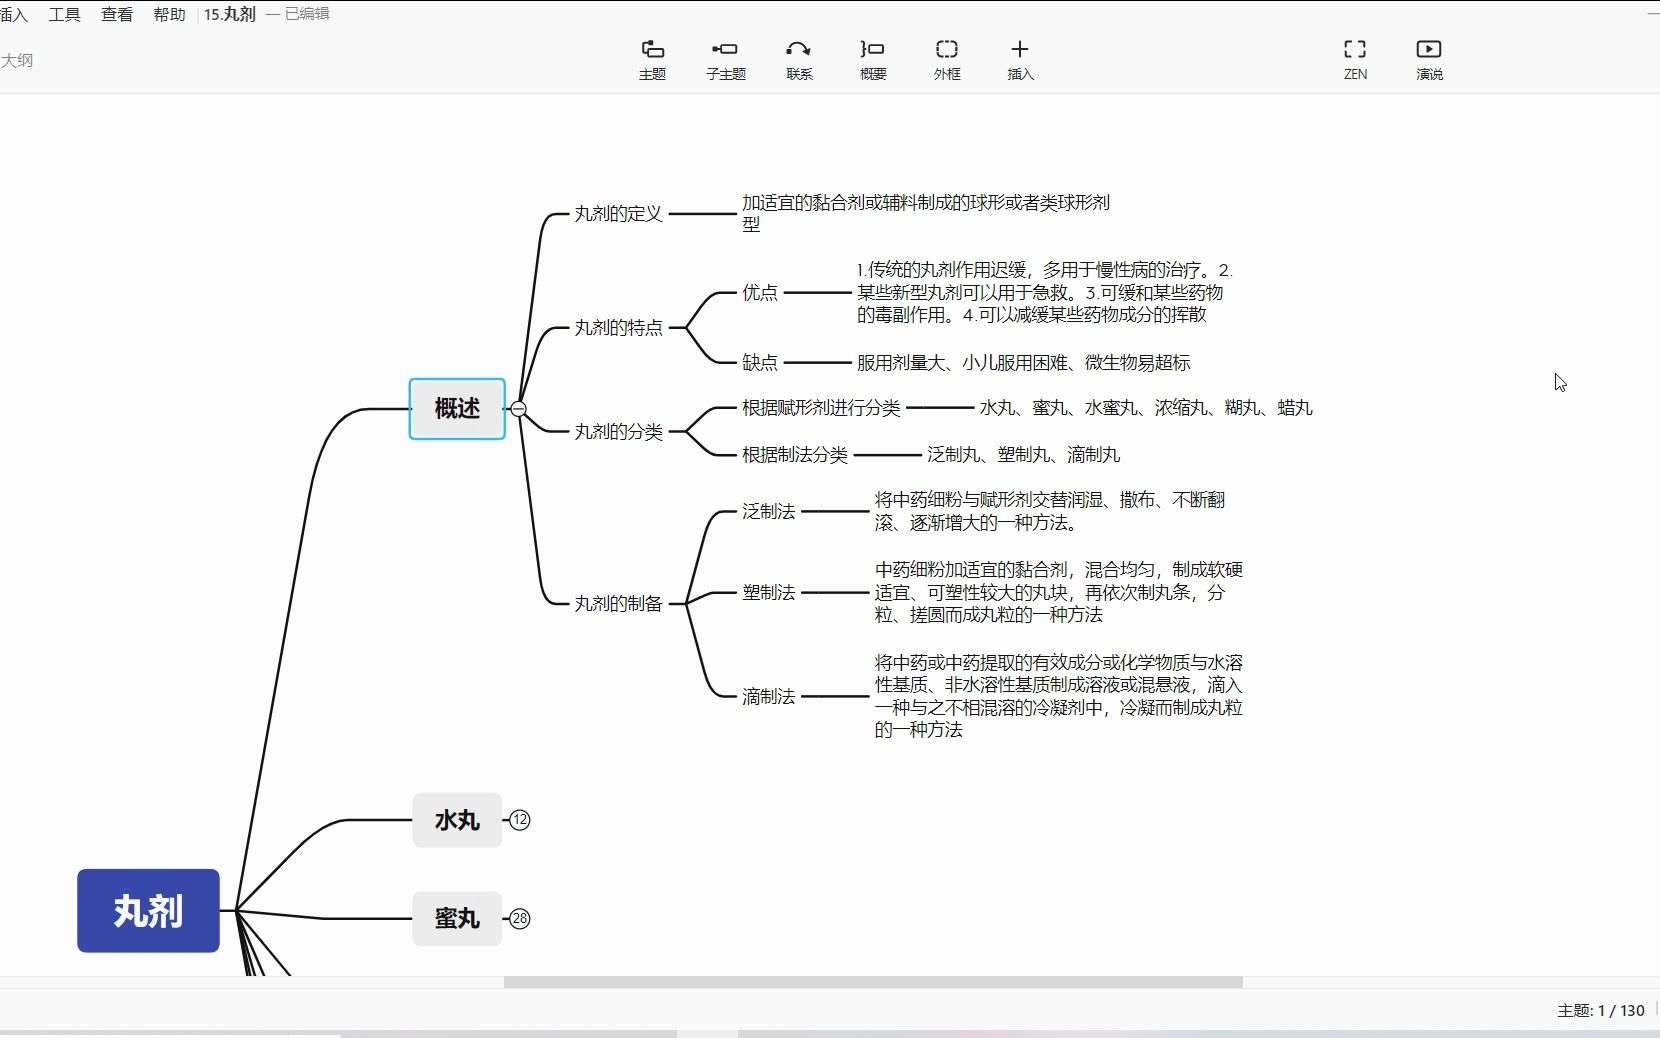1660x1038 pixels.
Task: Select the 联系 relationship tool
Action: click(x=799, y=60)
